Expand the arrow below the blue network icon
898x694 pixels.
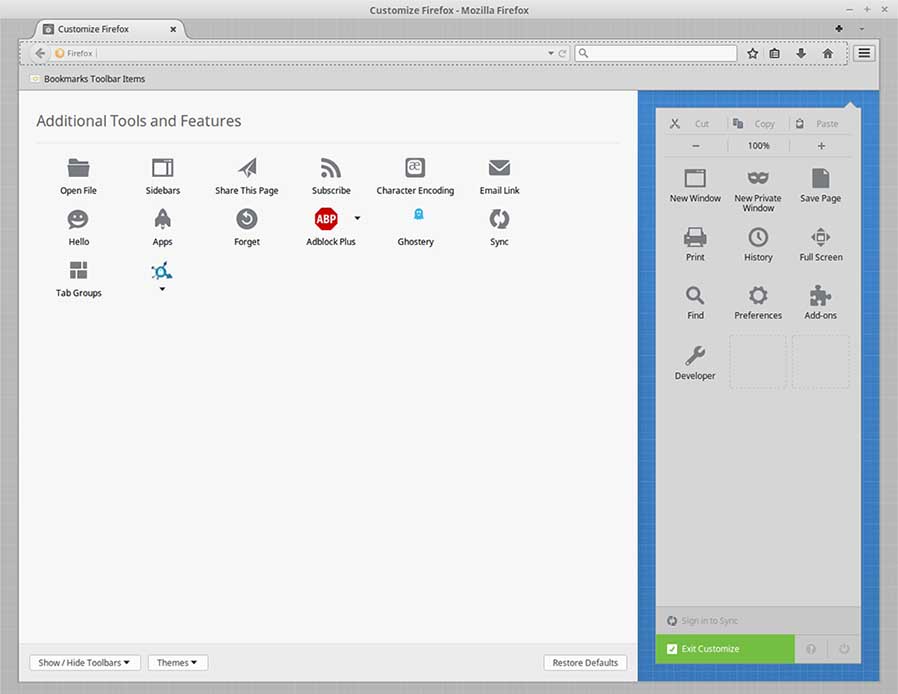click(162, 289)
